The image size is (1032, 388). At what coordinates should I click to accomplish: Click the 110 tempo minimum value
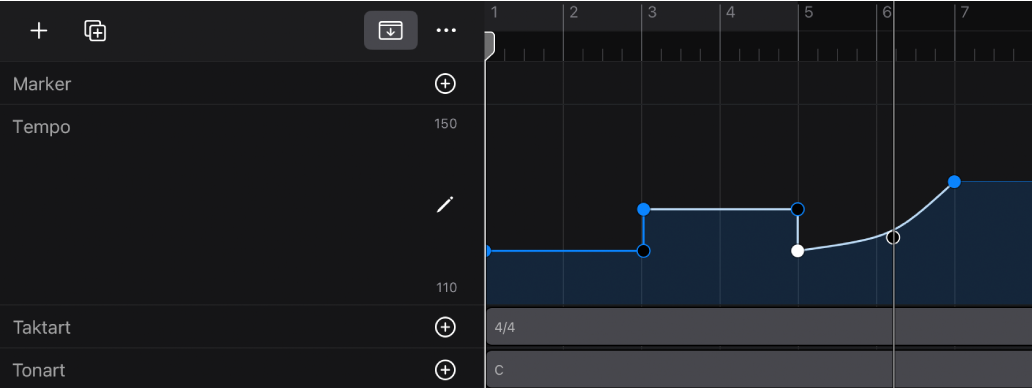click(446, 287)
